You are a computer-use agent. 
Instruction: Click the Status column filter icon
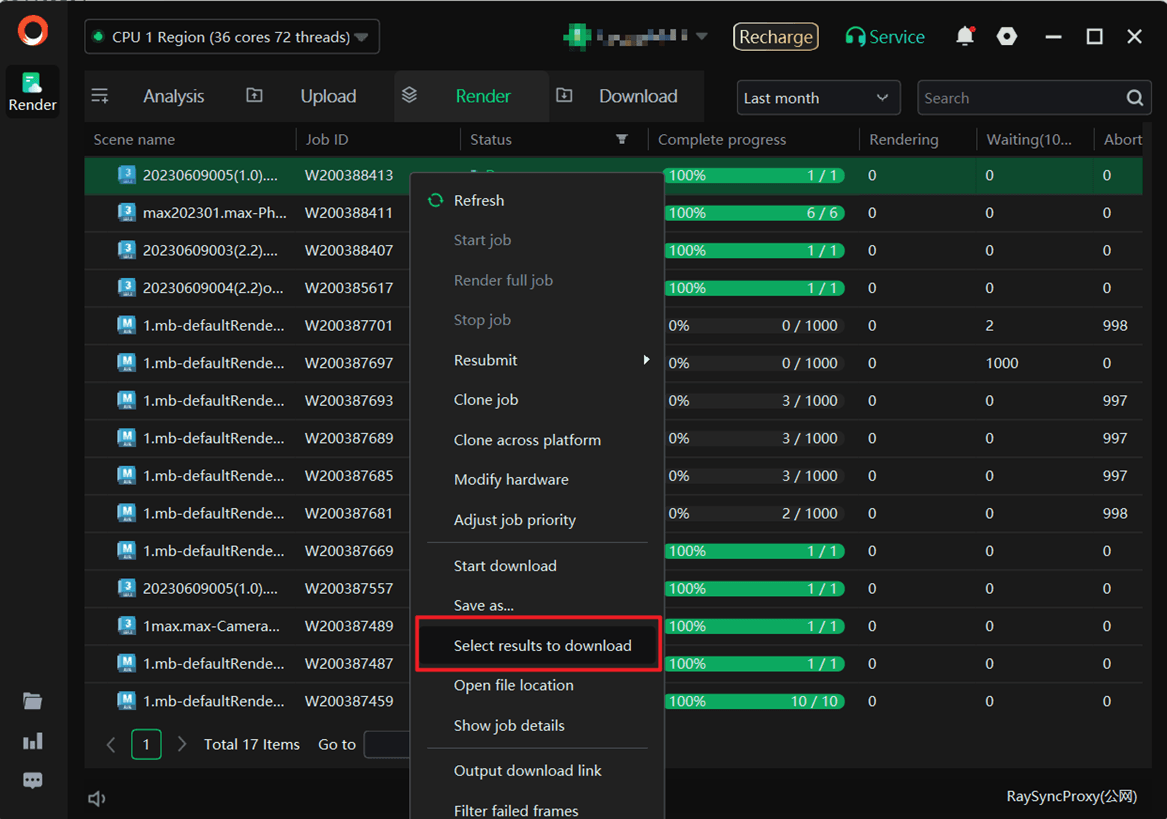622,139
